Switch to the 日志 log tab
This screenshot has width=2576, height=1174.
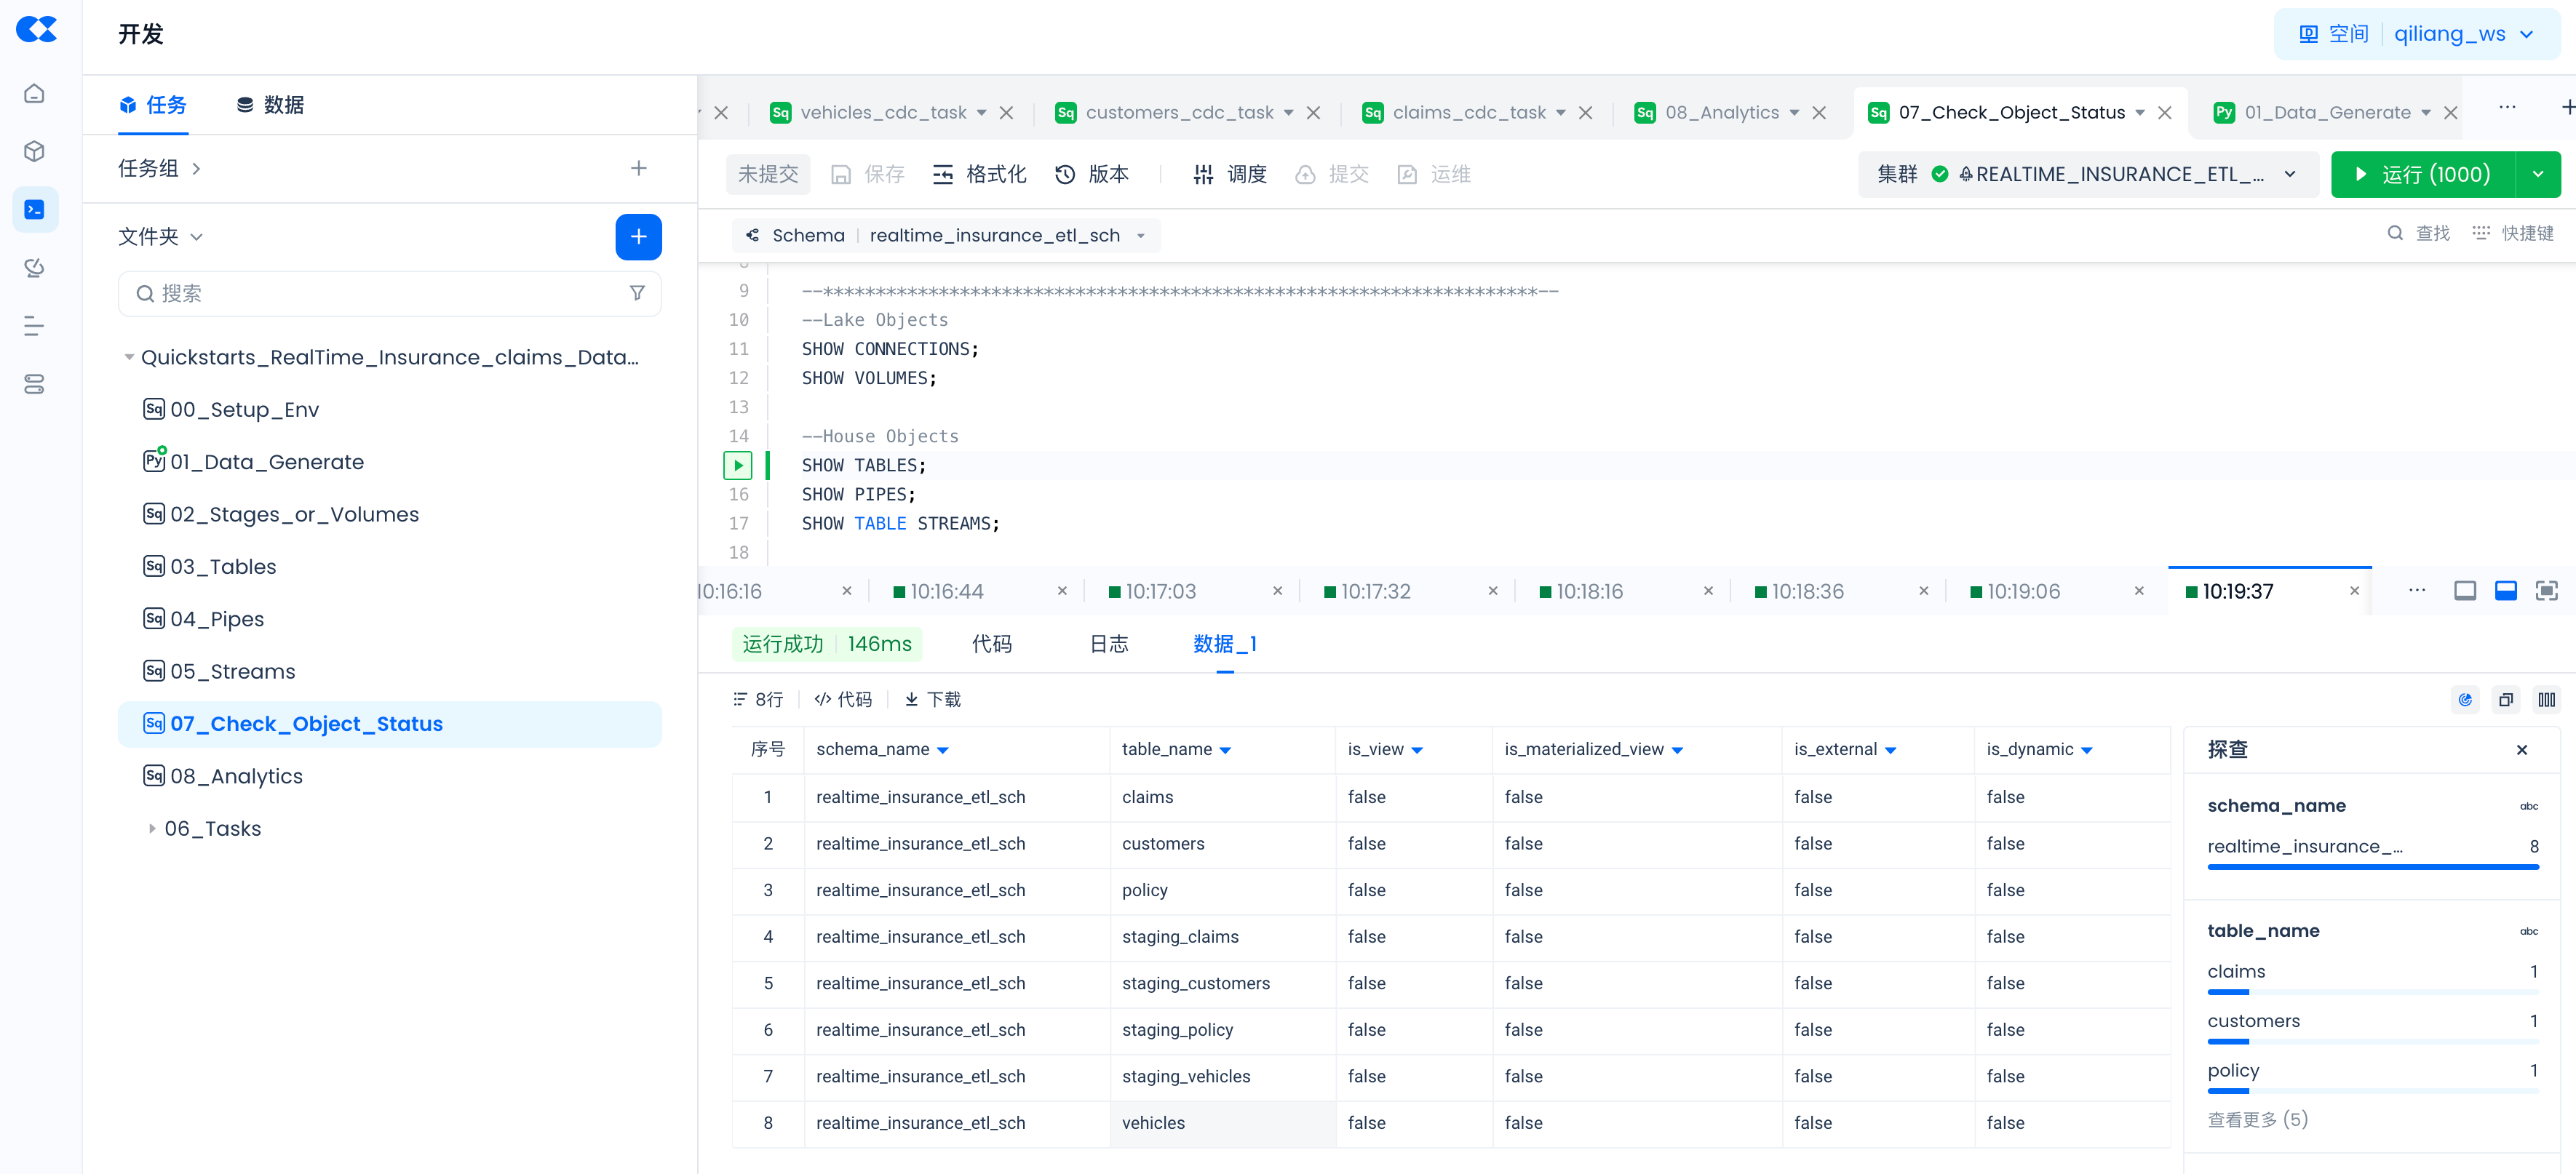coord(1108,644)
